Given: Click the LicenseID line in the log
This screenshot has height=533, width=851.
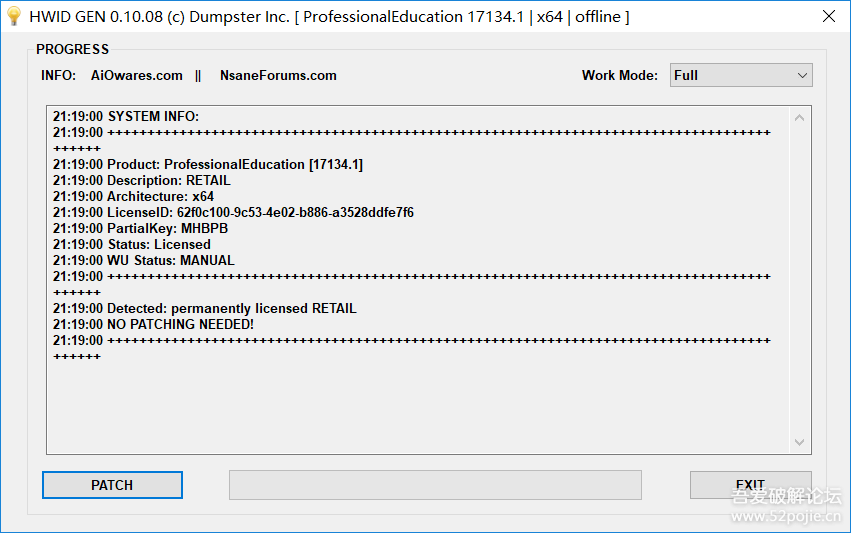Looking at the screenshot, I should click(233, 212).
